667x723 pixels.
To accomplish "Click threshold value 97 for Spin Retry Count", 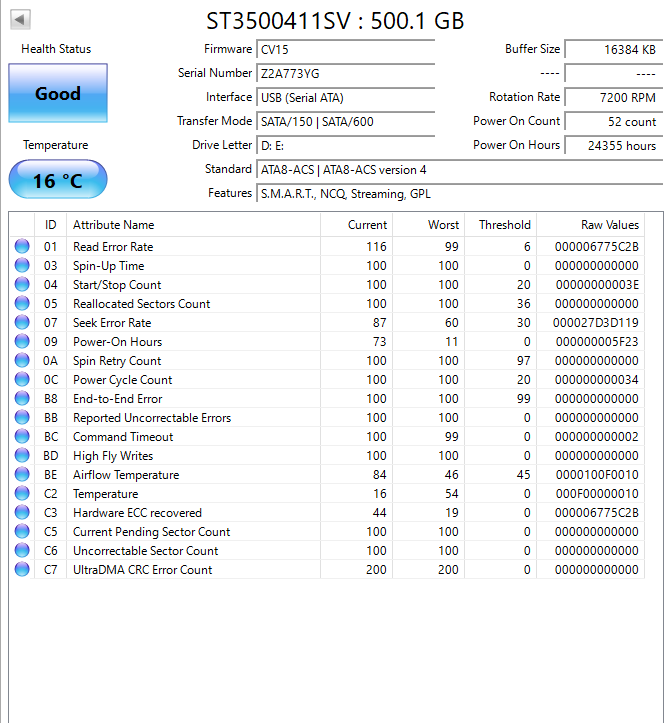I will pyautogui.click(x=524, y=361).
